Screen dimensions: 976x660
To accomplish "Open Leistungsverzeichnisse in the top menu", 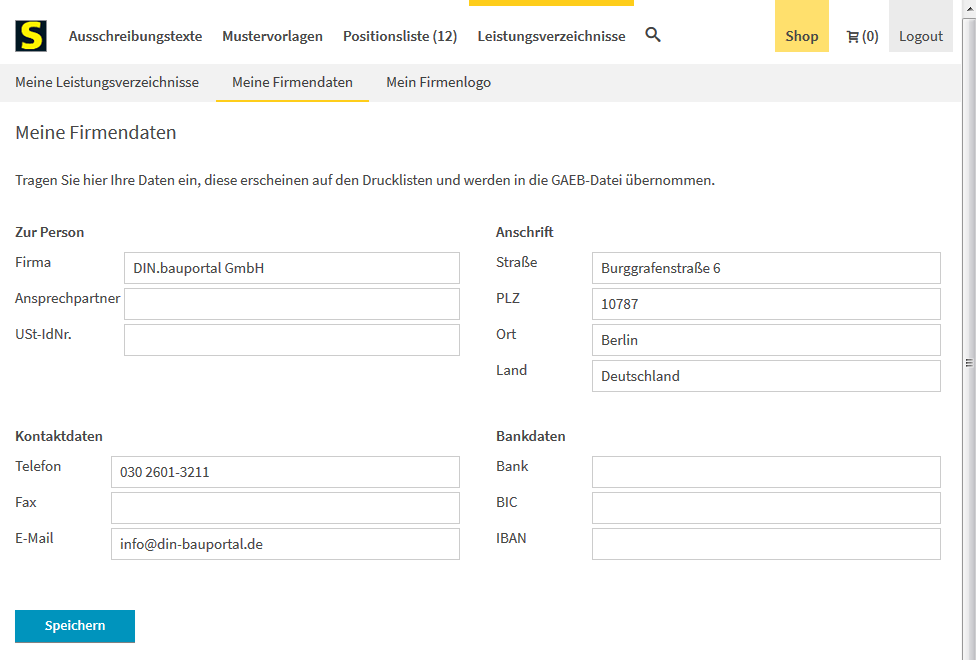I will (550, 35).
